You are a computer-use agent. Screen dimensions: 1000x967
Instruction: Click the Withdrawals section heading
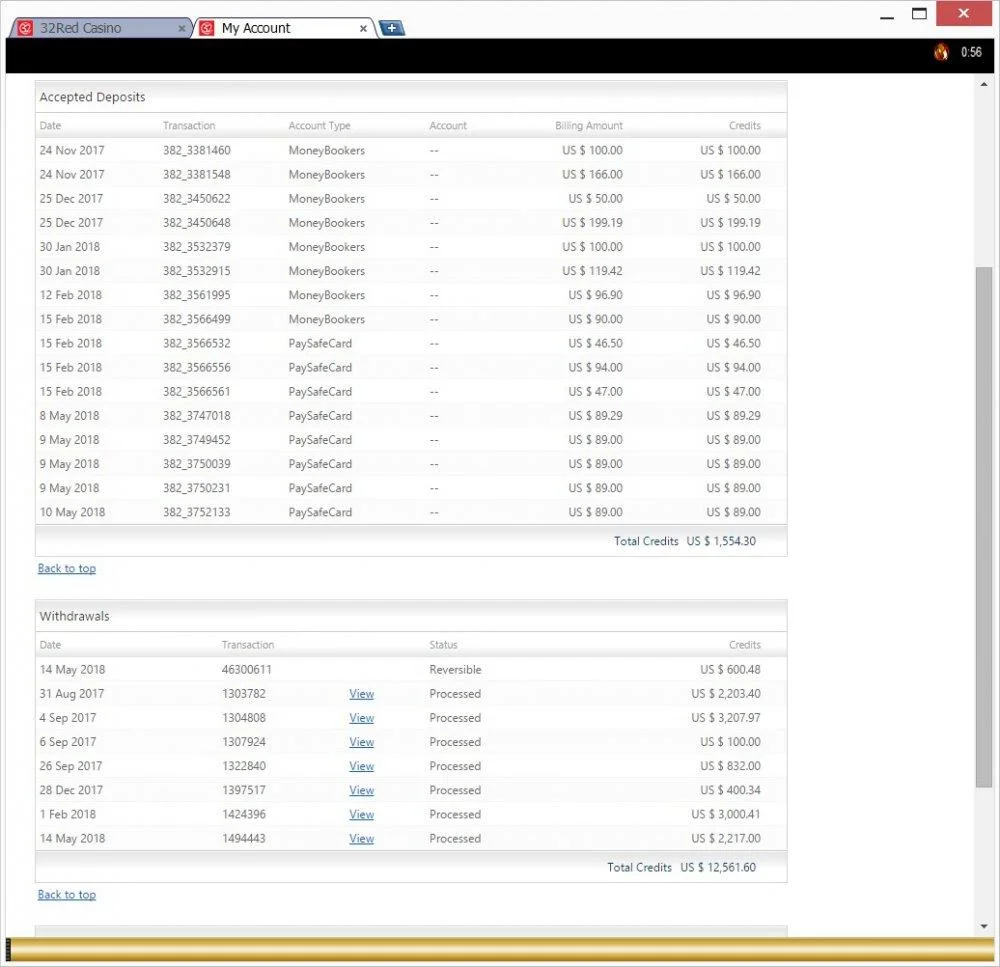coord(75,616)
